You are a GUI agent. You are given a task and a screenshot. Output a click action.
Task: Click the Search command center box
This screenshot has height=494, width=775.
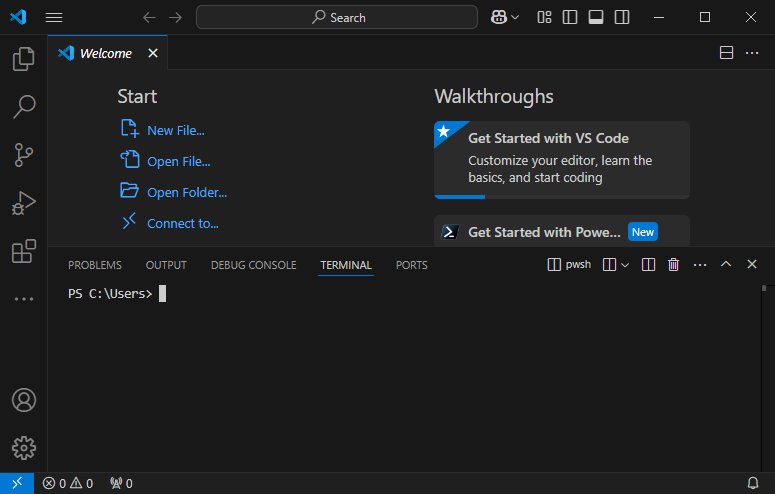[x=337, y=17]
